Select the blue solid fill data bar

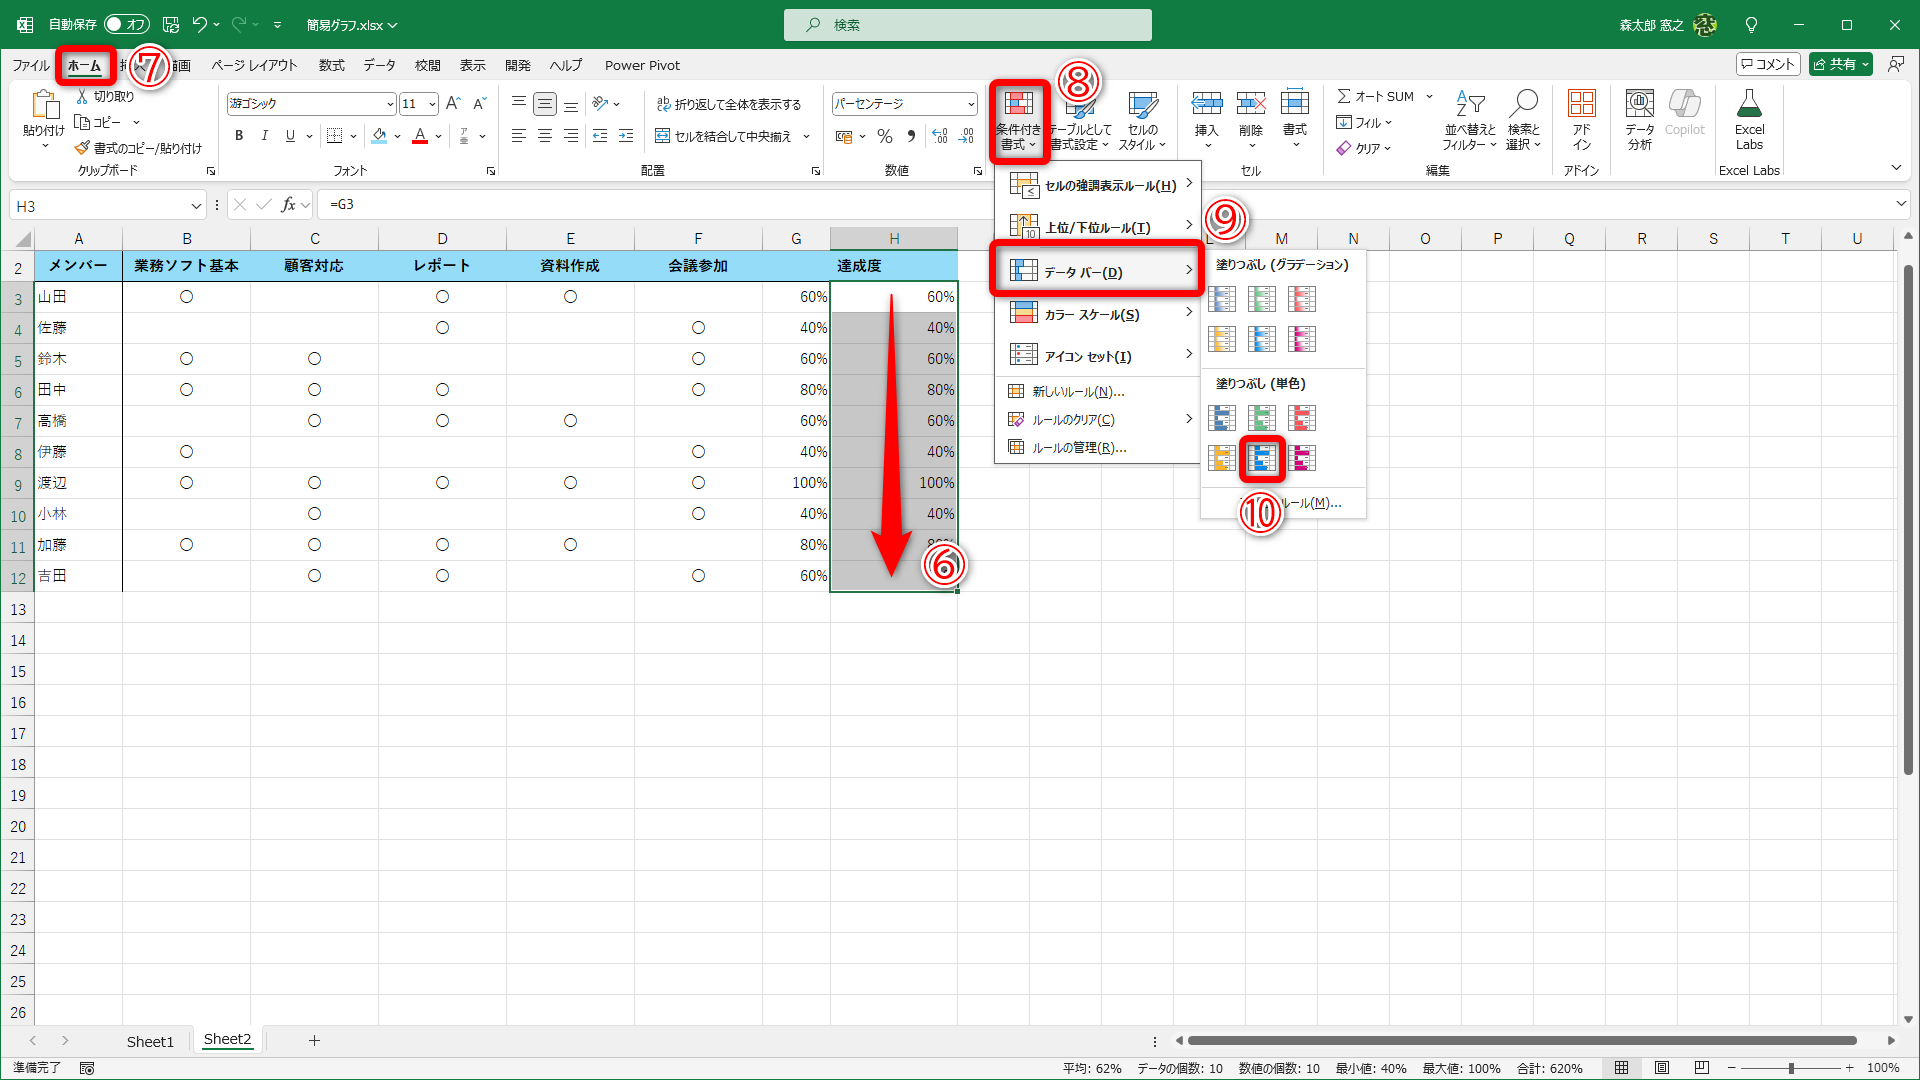[x=1262, y=459]
